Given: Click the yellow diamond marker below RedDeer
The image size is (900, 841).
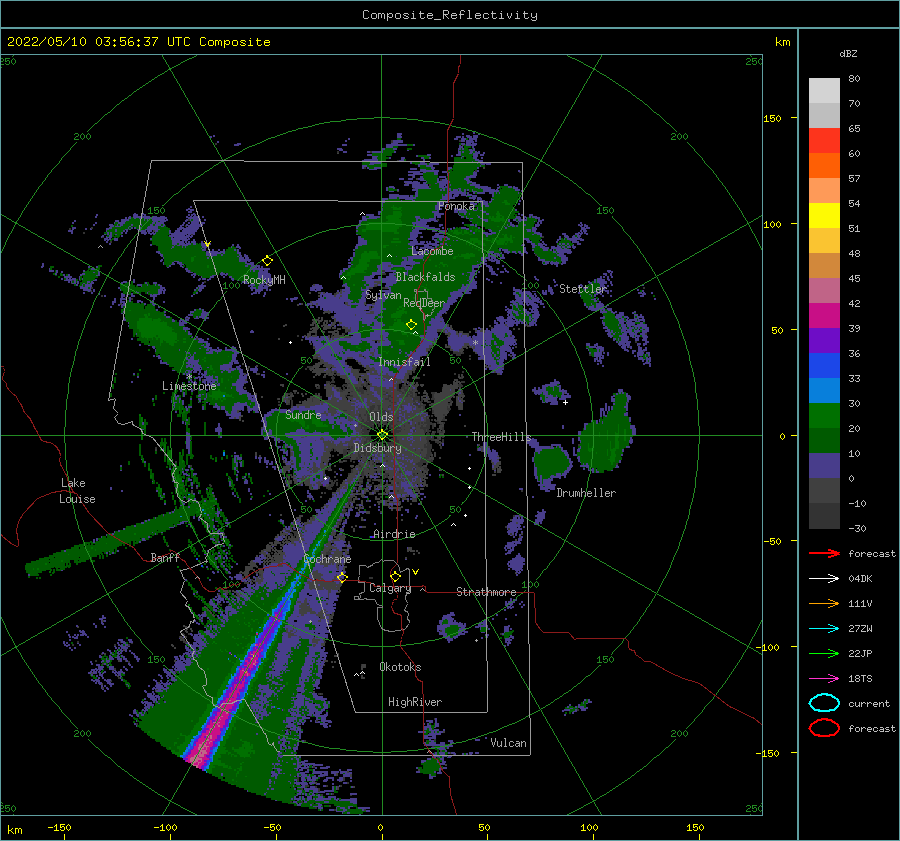Looking at the screenshot, I should point(412,325).
